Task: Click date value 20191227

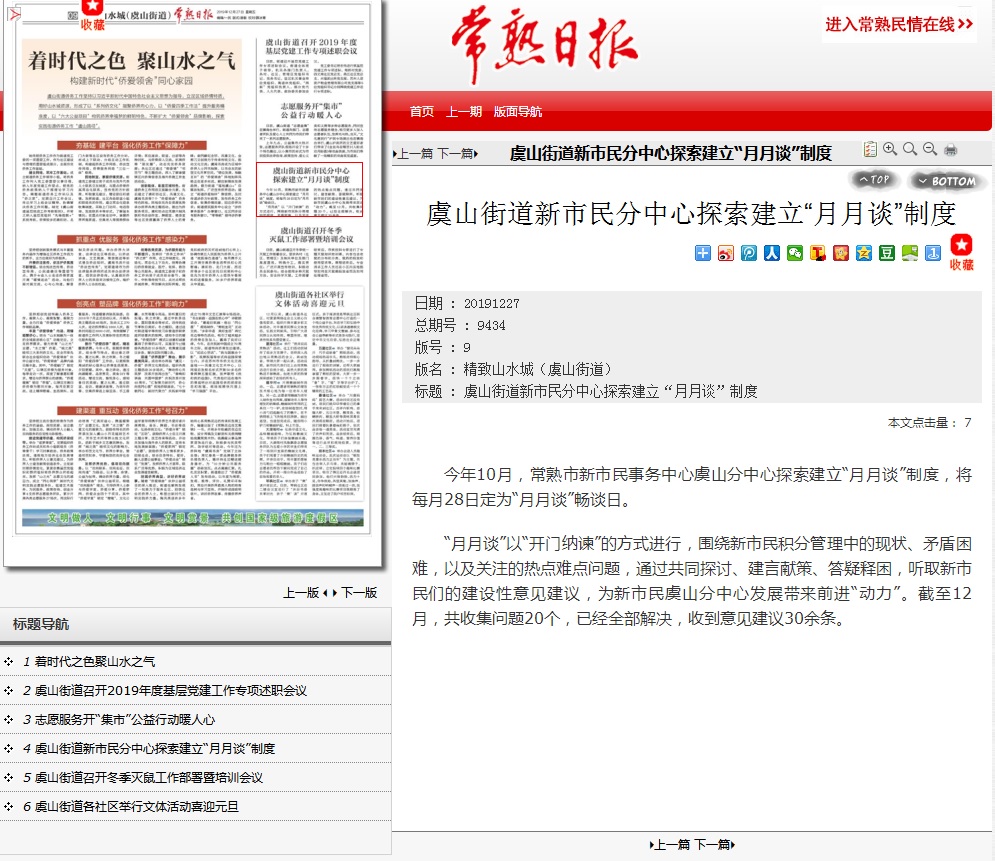Action: [x=492, y=303]
